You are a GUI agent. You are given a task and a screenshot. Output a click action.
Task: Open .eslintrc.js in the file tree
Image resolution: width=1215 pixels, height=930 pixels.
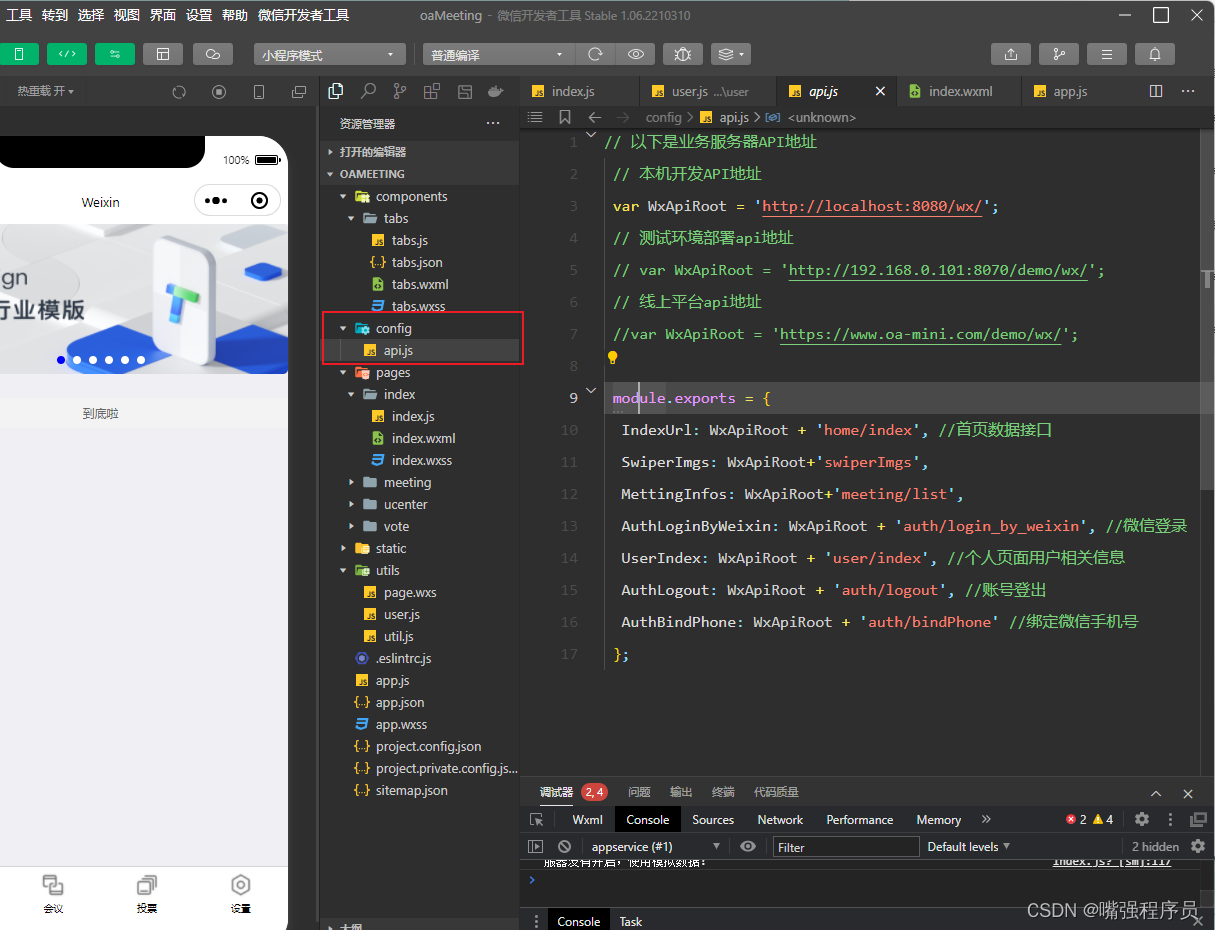click(x=419, y=658)
